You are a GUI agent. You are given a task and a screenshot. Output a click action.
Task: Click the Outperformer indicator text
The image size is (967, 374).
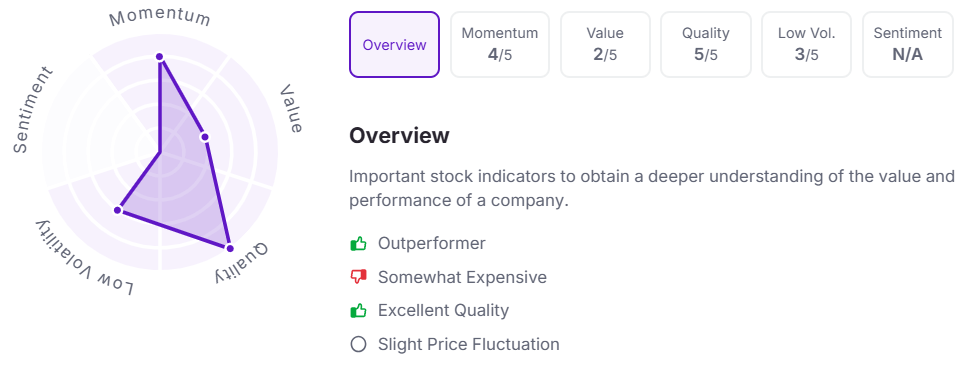[432, 244]
